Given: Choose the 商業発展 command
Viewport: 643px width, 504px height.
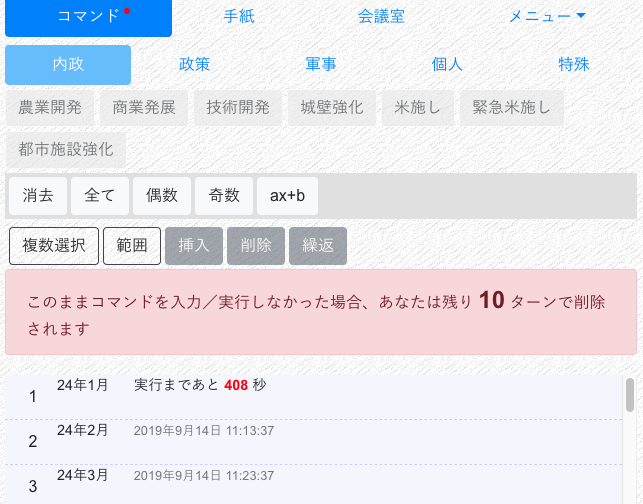Looking at the screenshot, I should click(x=144, y=108).
